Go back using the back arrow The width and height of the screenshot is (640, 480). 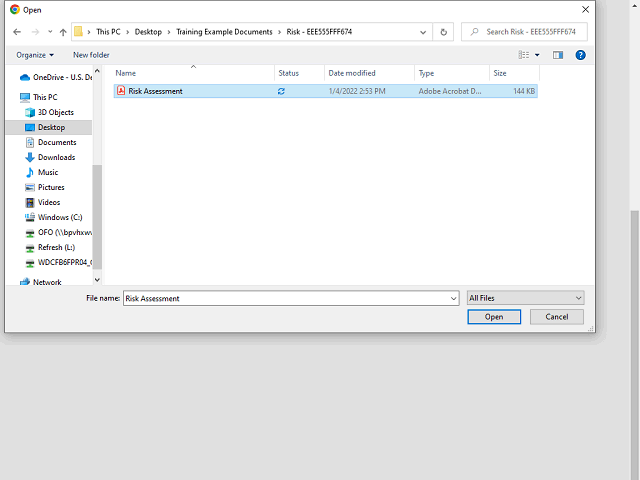(17, 32)
